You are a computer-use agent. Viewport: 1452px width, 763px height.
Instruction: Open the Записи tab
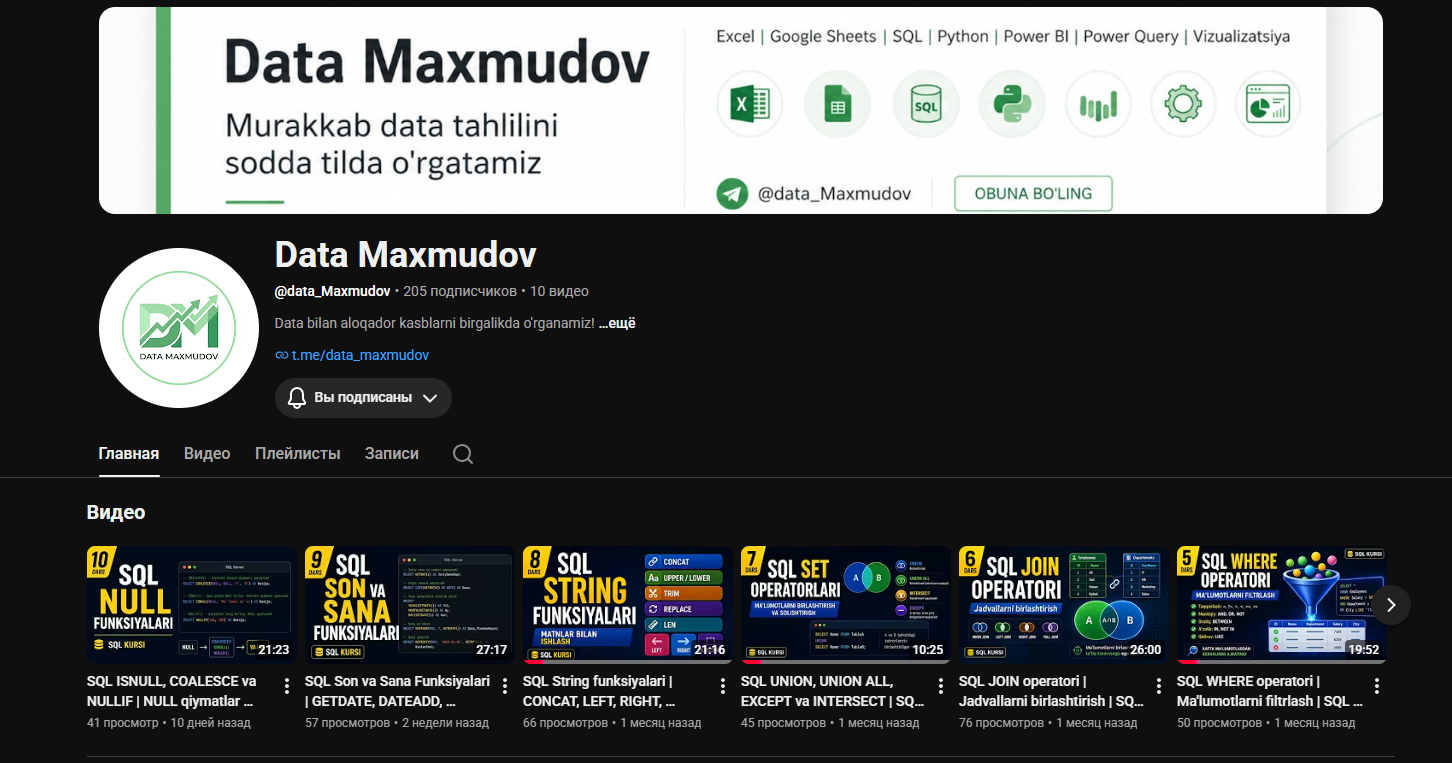click(x=392, y=454)
